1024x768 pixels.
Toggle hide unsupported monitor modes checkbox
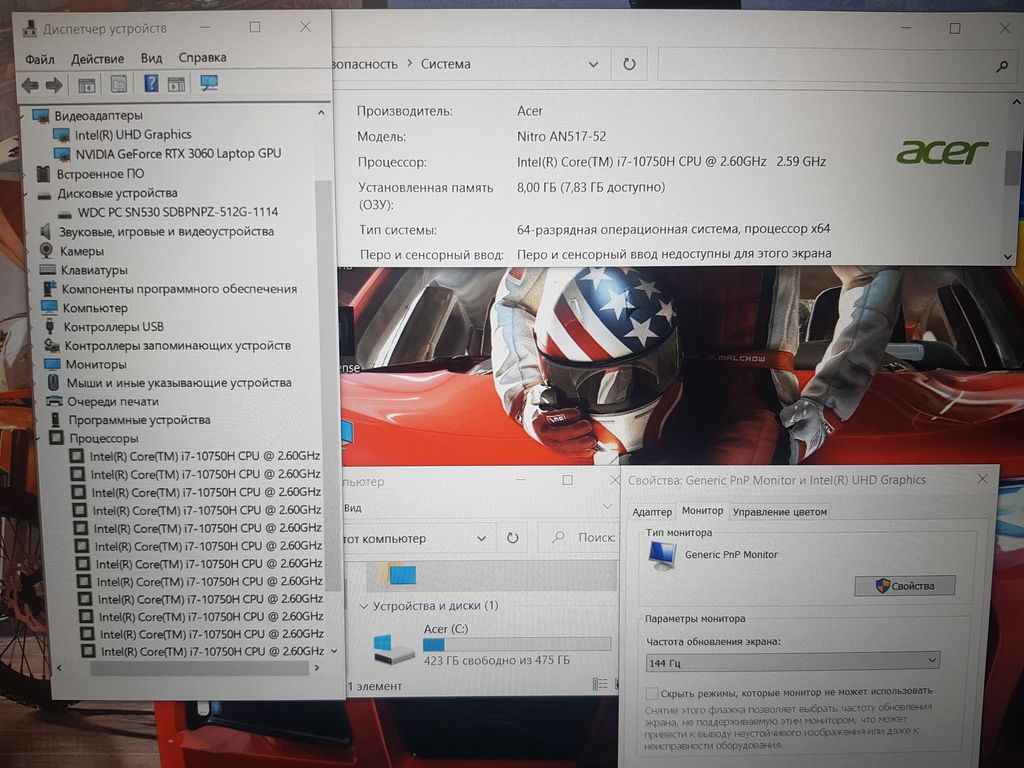coord(652,692)
